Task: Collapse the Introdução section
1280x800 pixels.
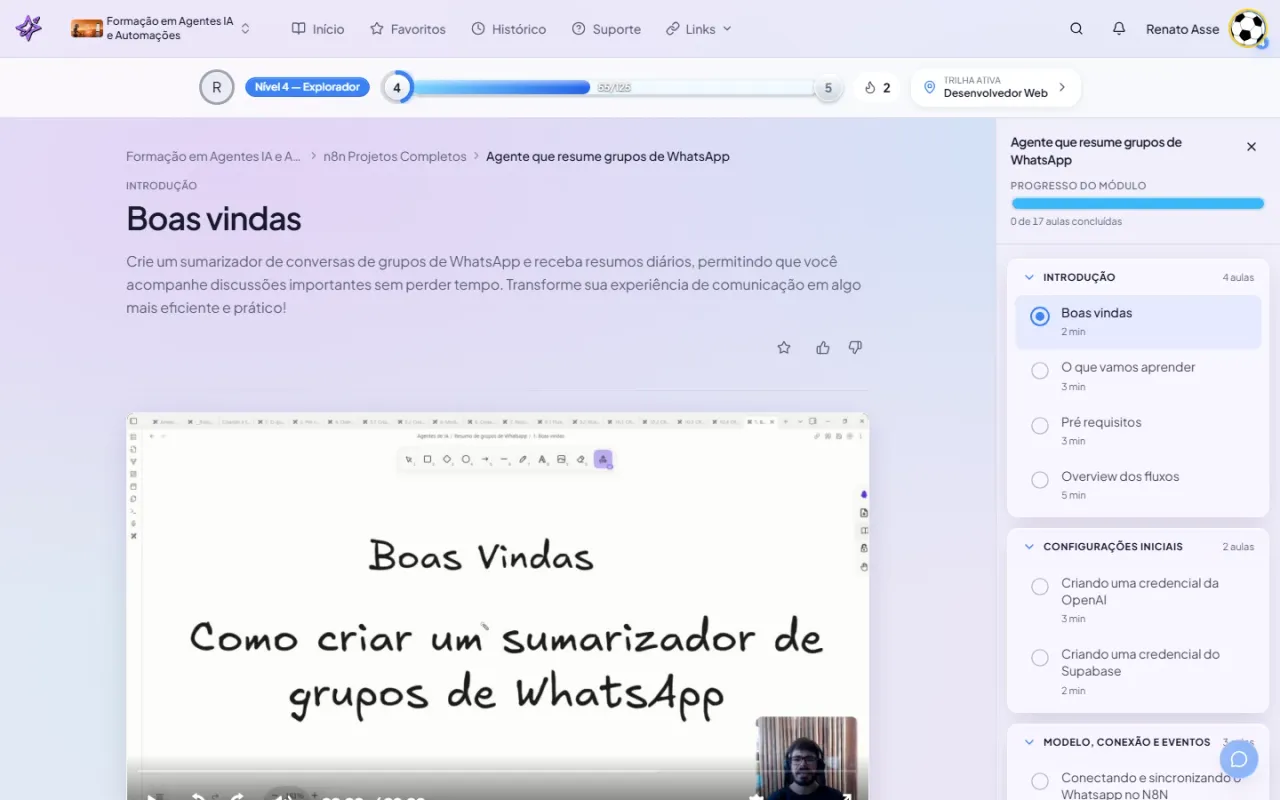Action: pos(1029,277)
